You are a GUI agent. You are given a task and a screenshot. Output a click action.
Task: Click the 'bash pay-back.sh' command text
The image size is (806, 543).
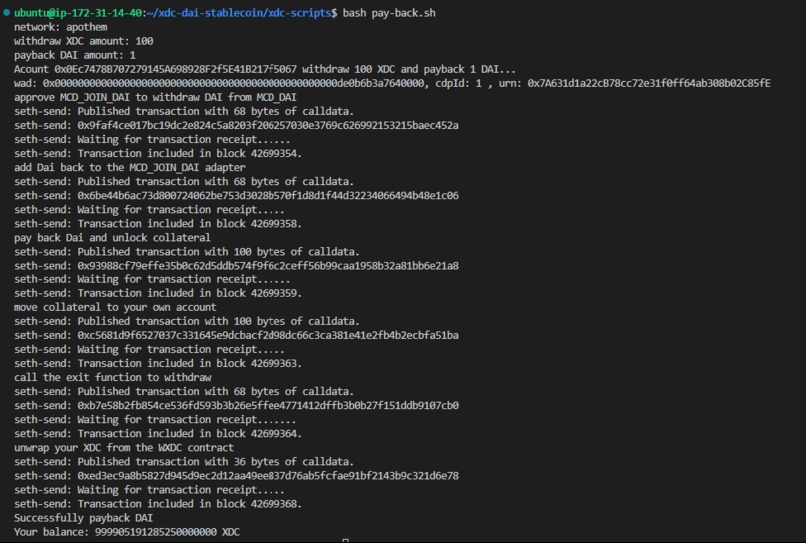(x=389, y=13)
